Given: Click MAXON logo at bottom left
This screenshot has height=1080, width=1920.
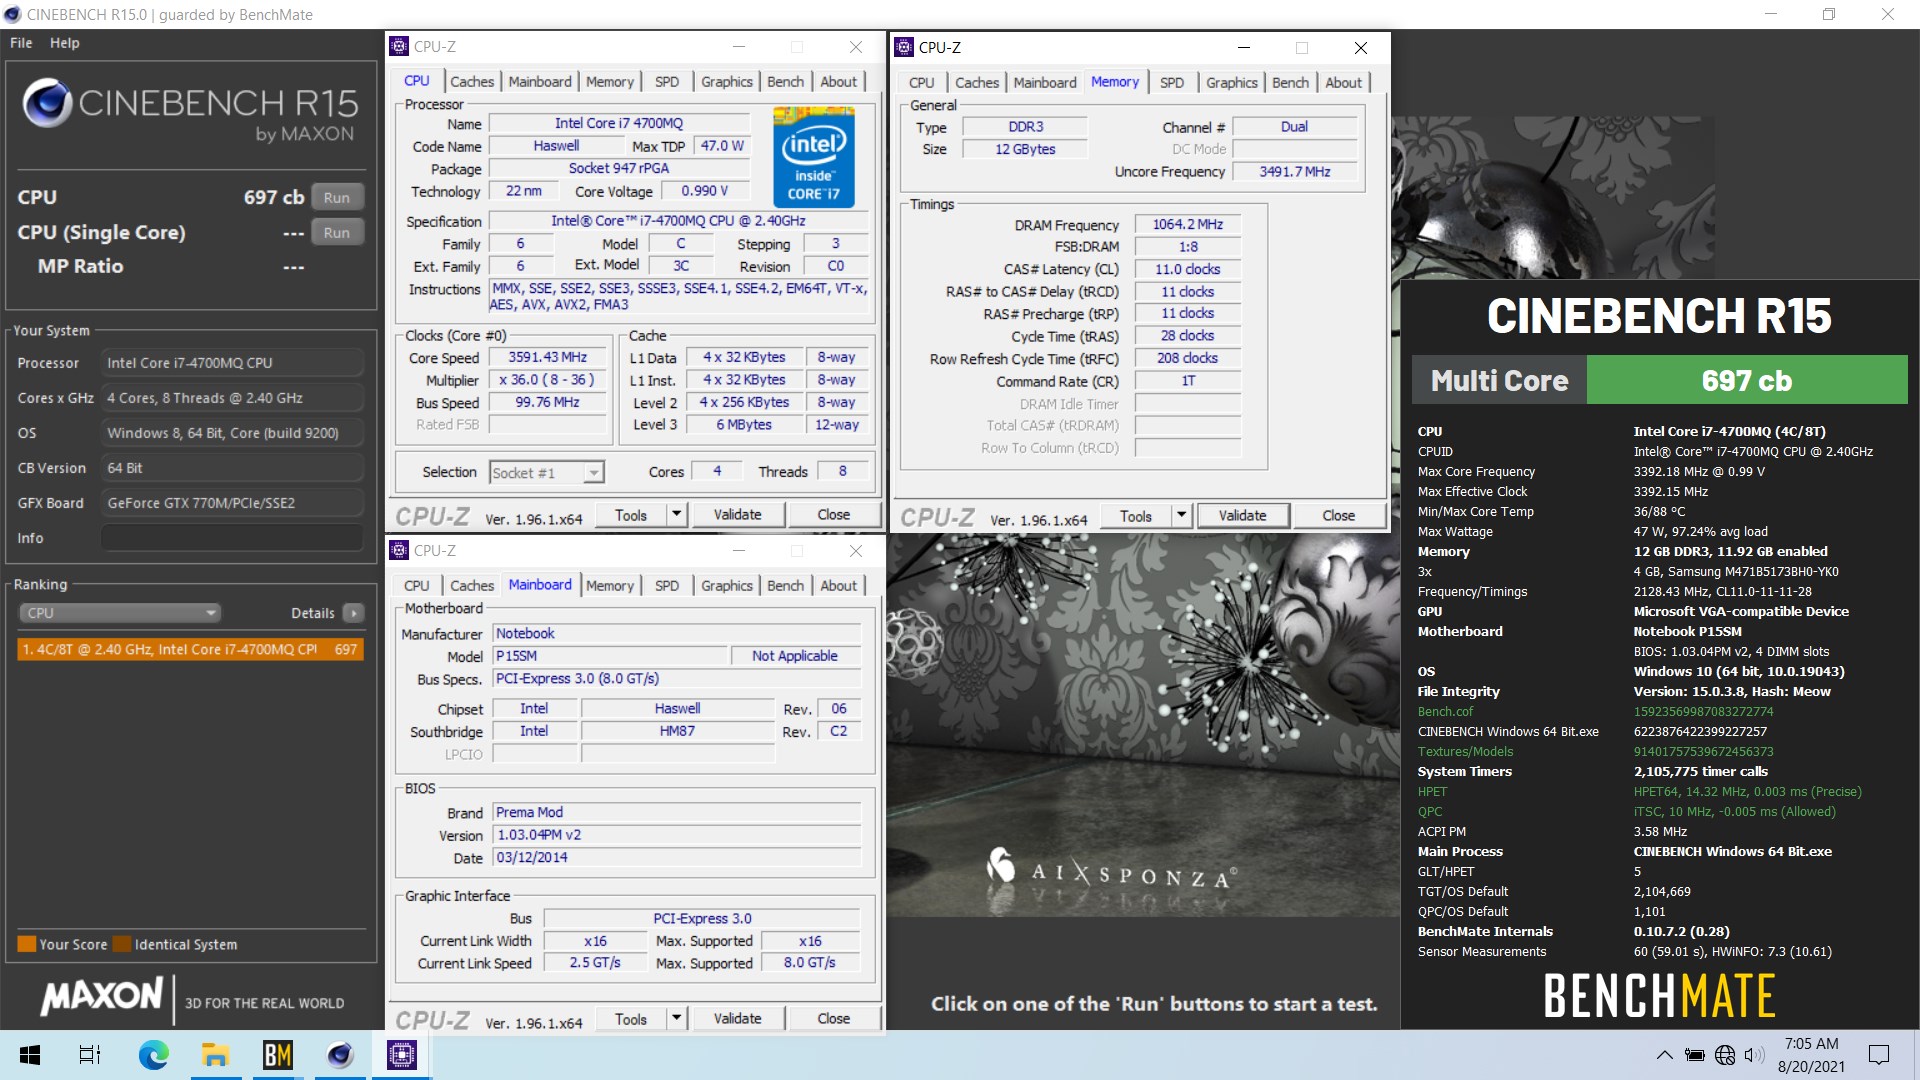Looking at the screenshot, I should 101,996.
